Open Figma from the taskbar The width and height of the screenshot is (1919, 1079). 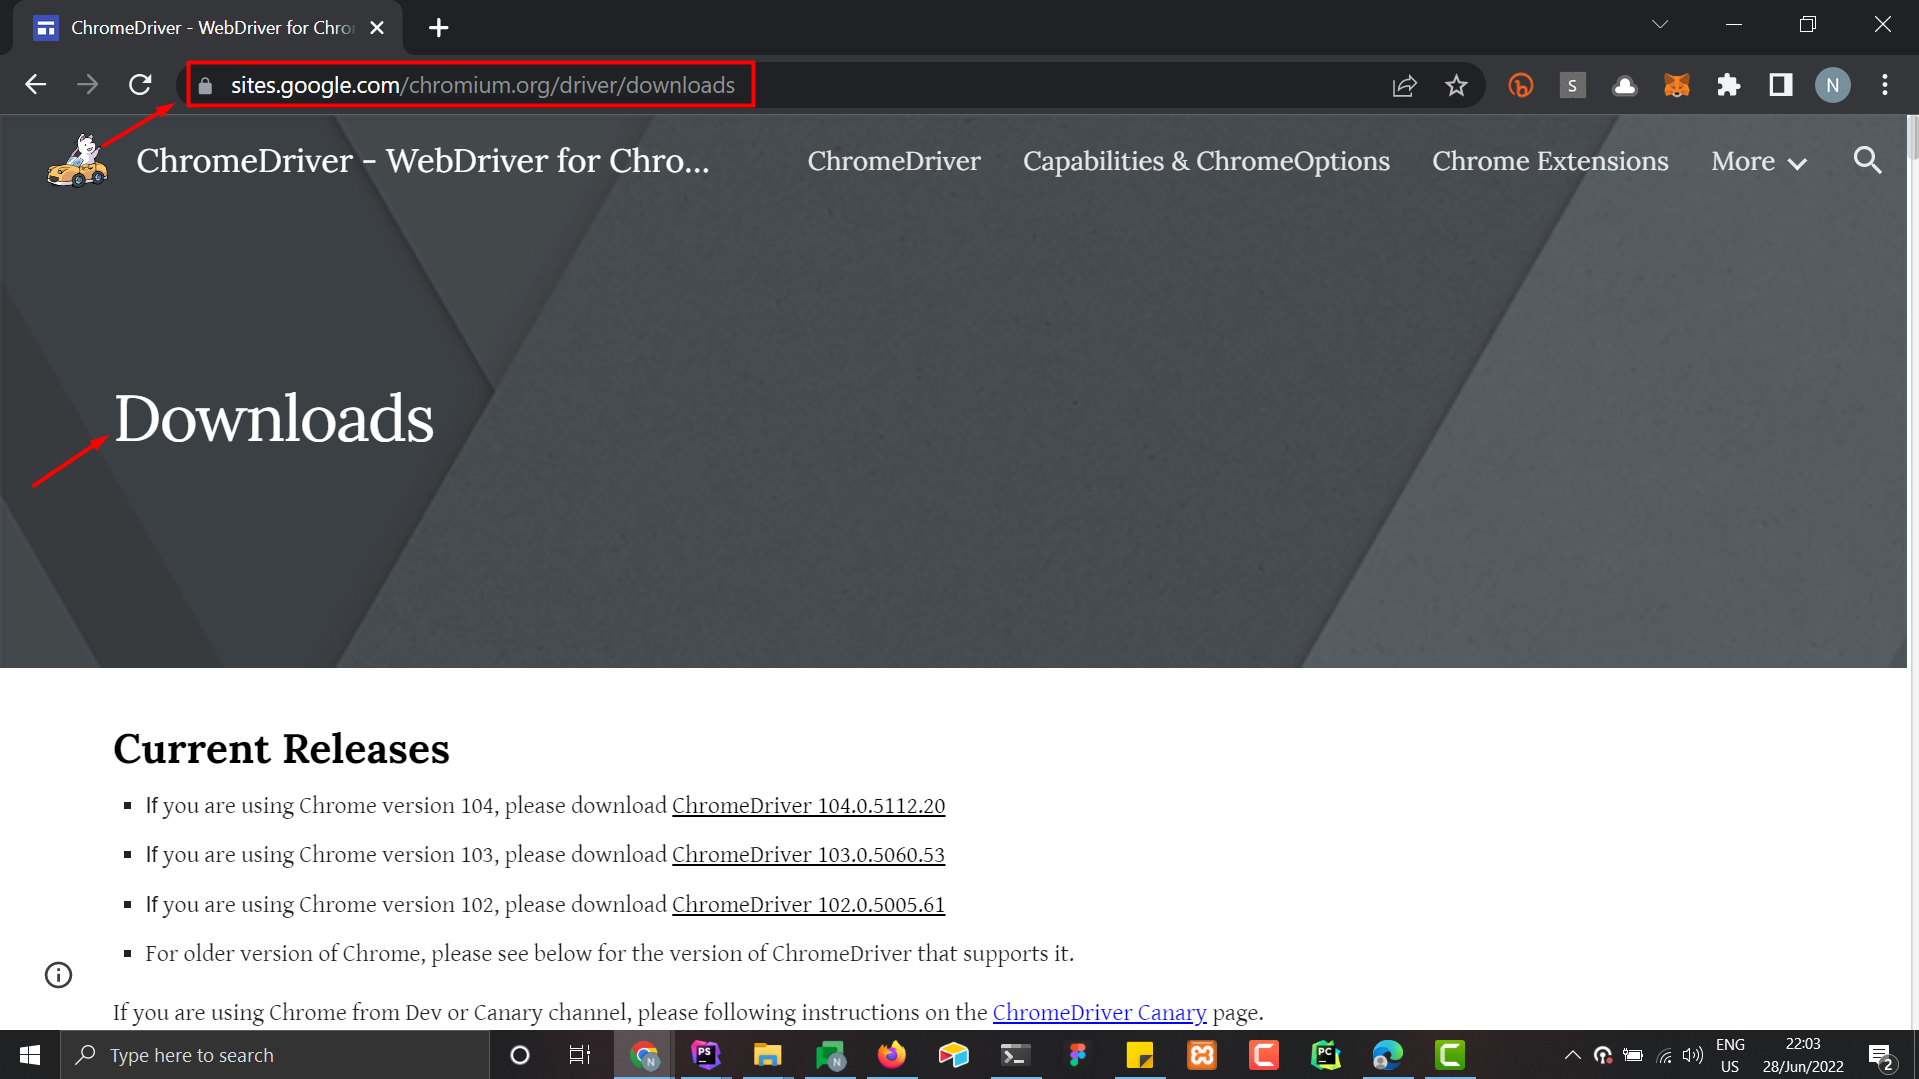[1078, 1055]
